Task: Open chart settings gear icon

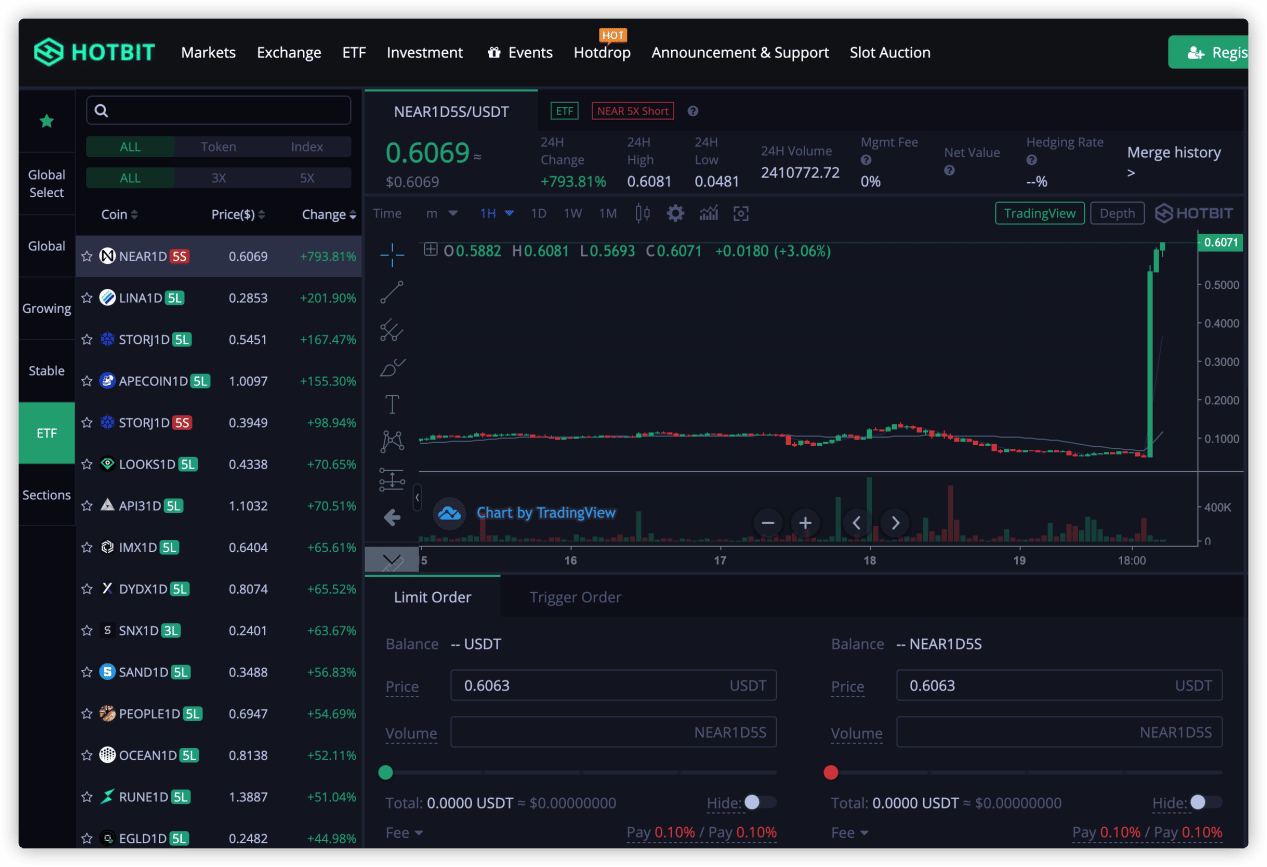Action: click(x=675, y=213)
